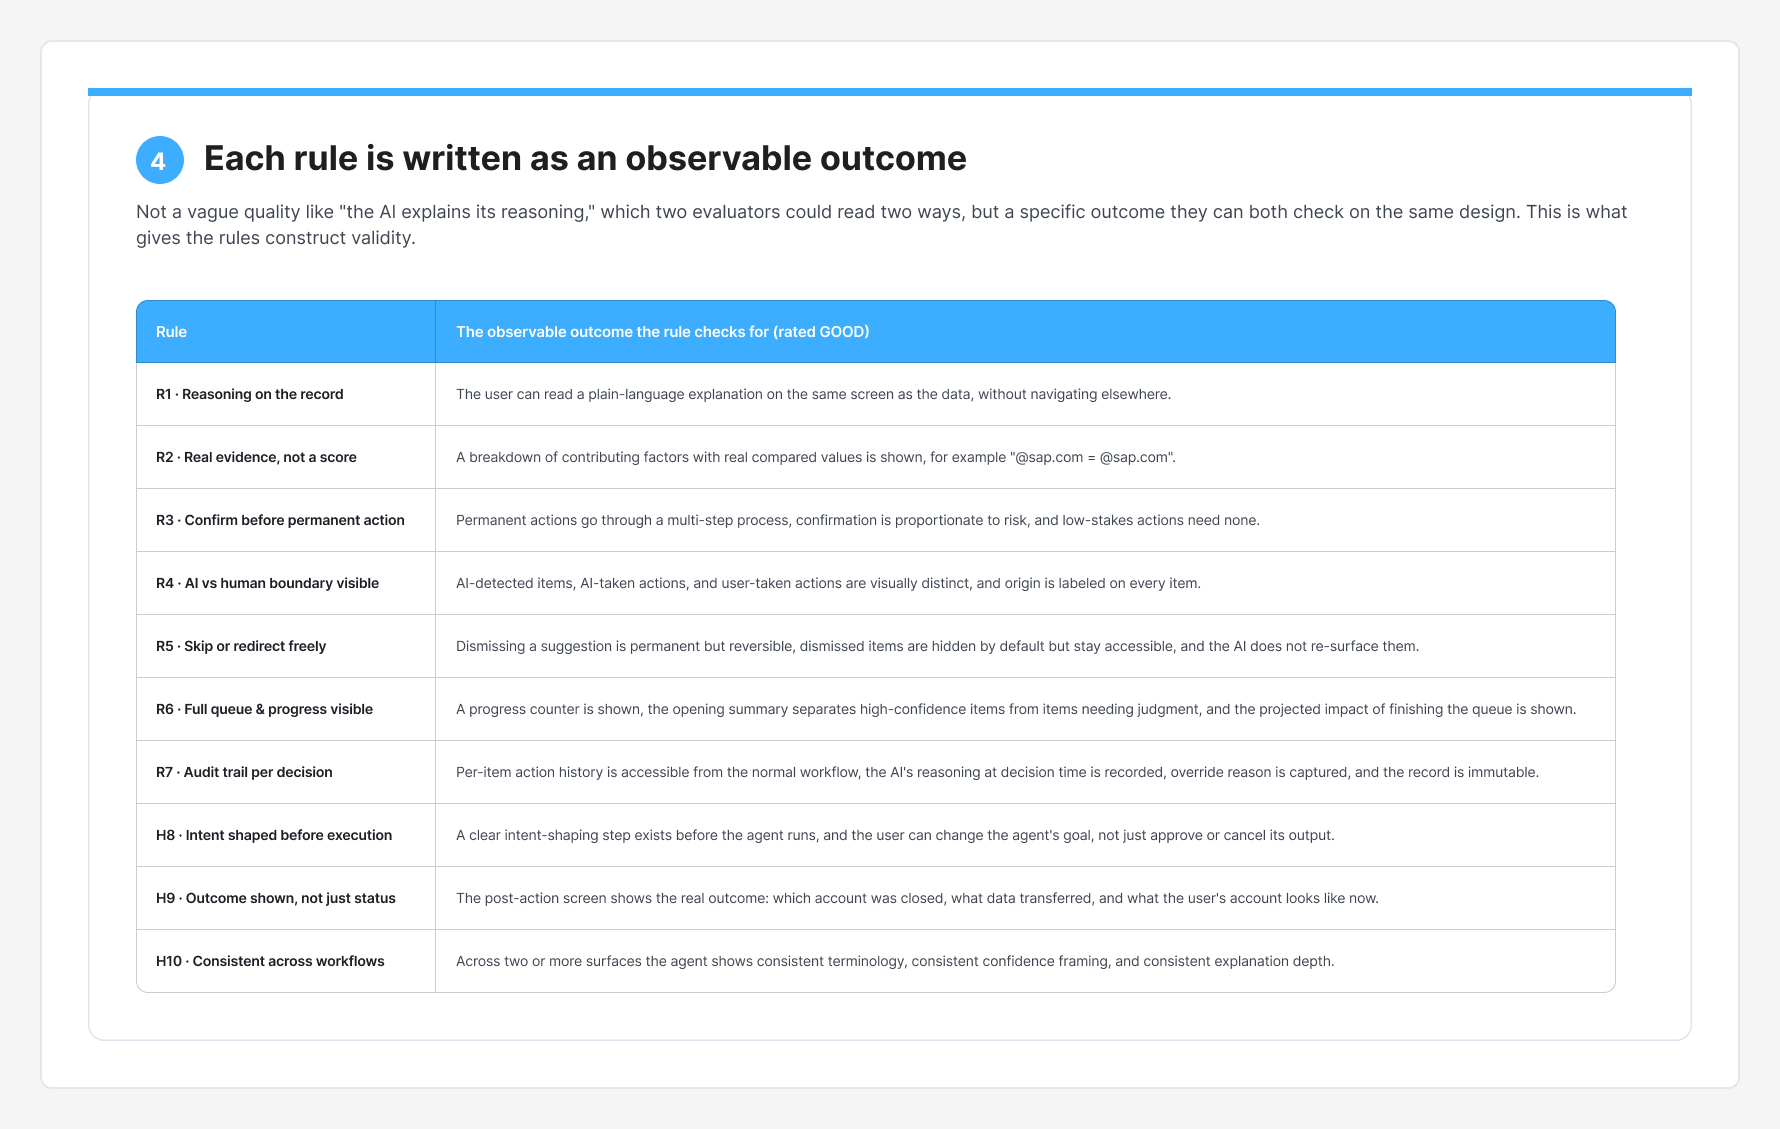Select 'R3 · Confirm before permanent action' cell
The image size is (1780, 1129).
(286, 520)
